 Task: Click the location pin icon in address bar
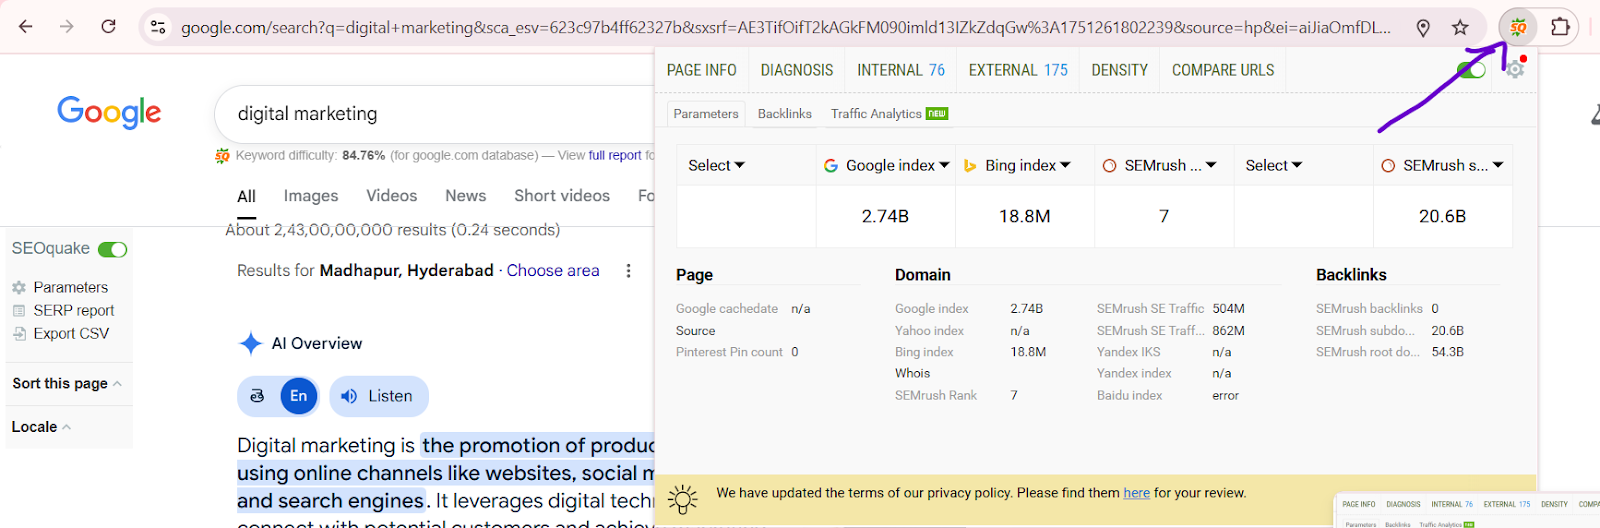point(1423,28)
